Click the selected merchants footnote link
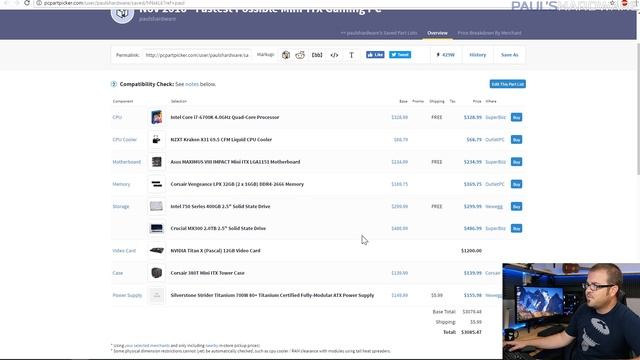 147,346
